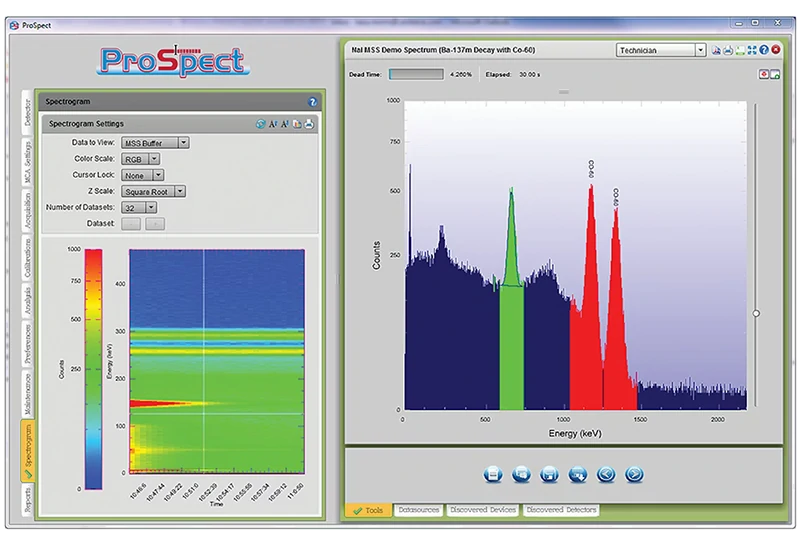Click the decrease font size icon
The height and width of the screenshot is (545, 800).
coord(285,124)
